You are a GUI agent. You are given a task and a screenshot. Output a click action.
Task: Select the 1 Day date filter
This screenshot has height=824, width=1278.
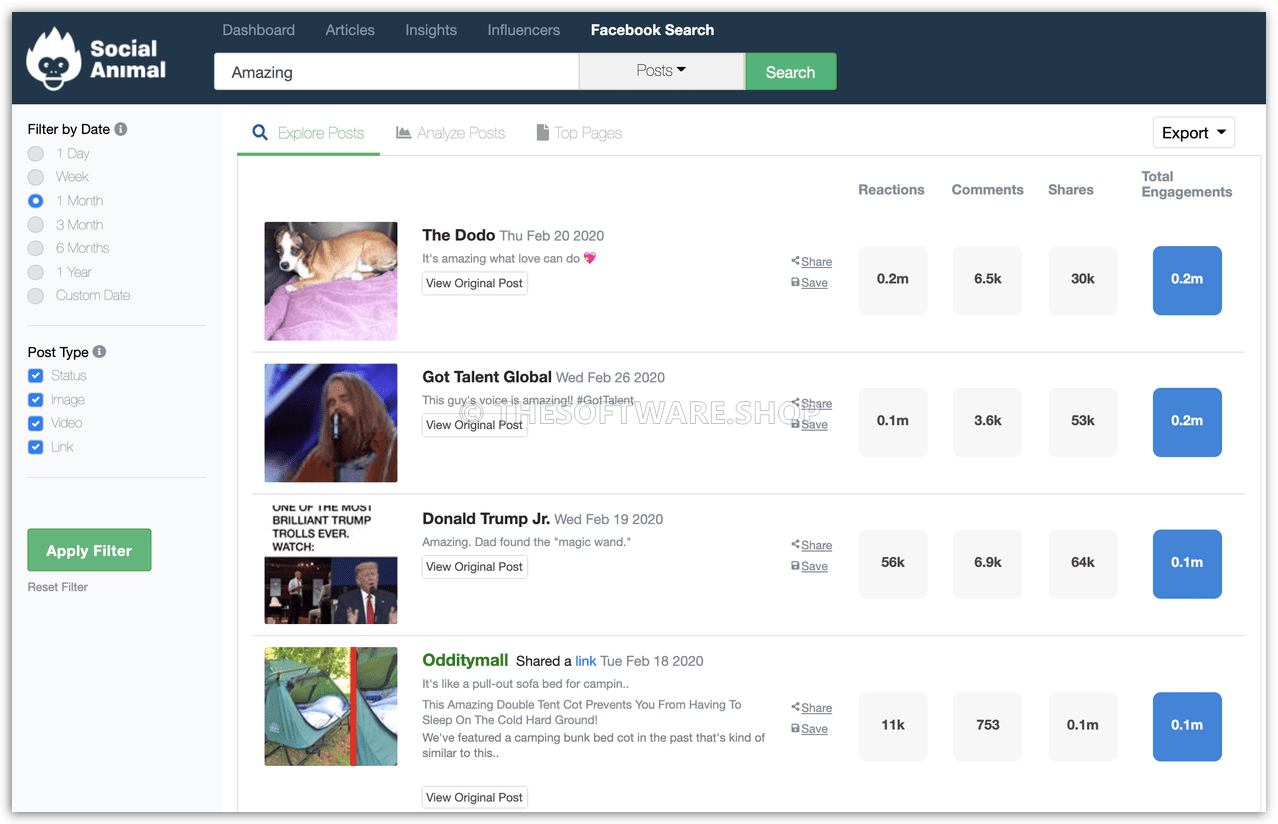pyautogui.click(x=36, y=154)
